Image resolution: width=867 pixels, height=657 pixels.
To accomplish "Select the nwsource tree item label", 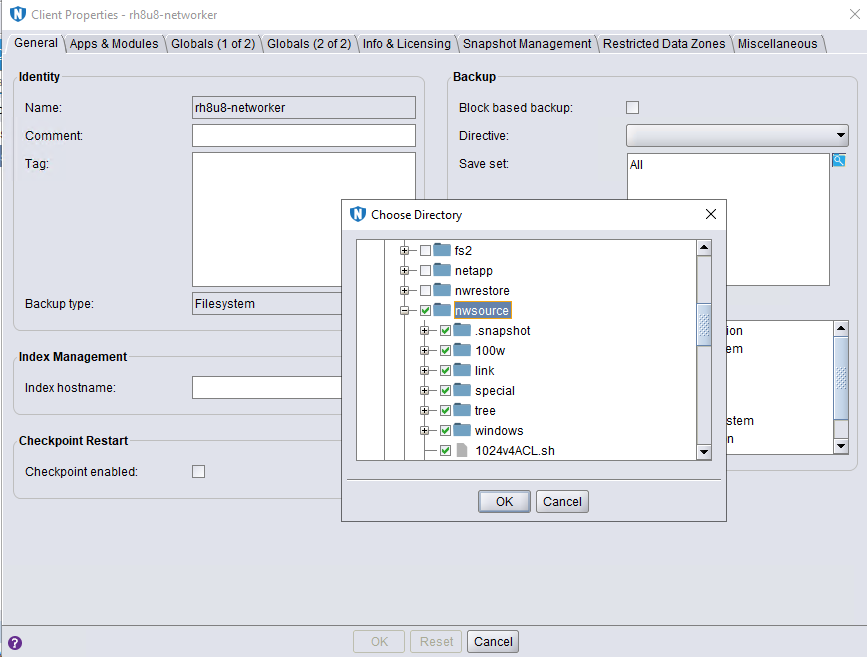I will coord(482,310).
